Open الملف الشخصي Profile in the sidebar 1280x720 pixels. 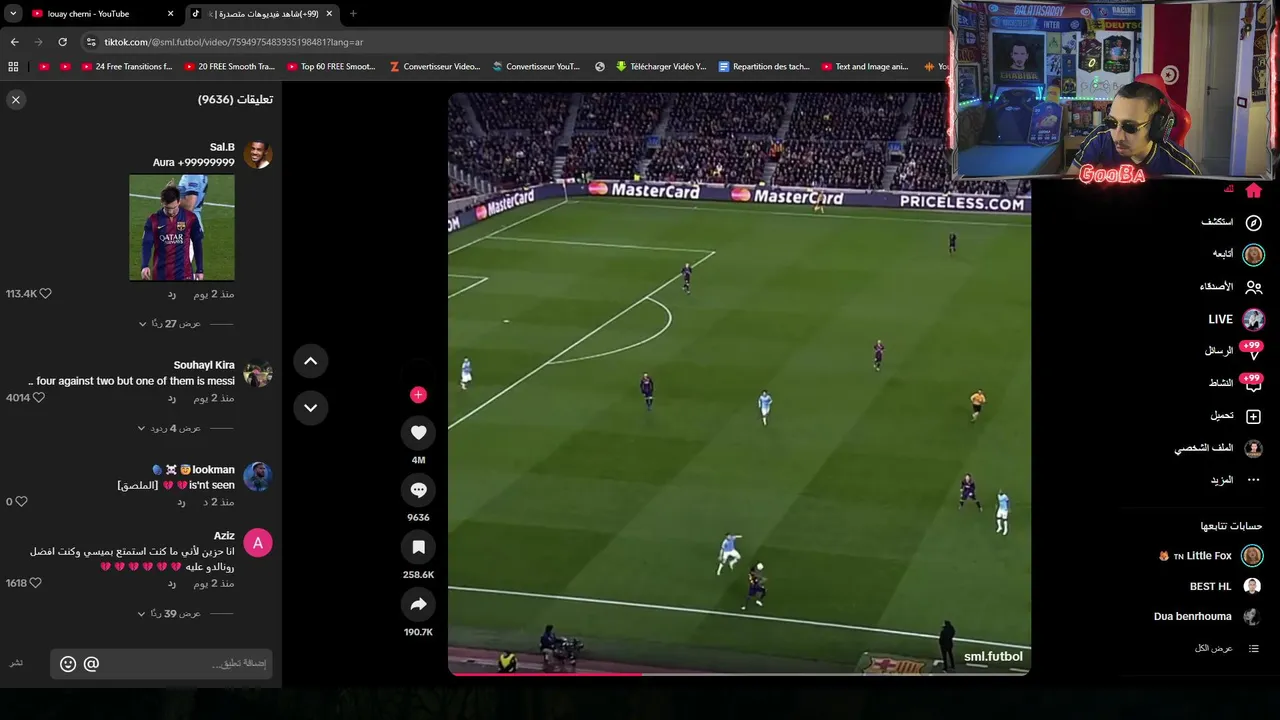[x=1219, y=448]
